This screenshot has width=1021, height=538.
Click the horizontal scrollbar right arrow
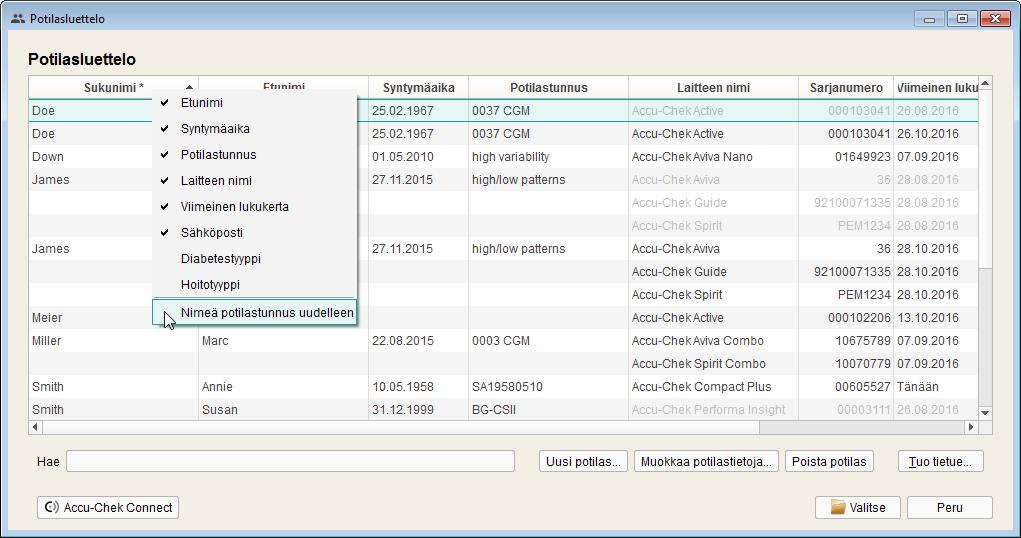(971, 427)
